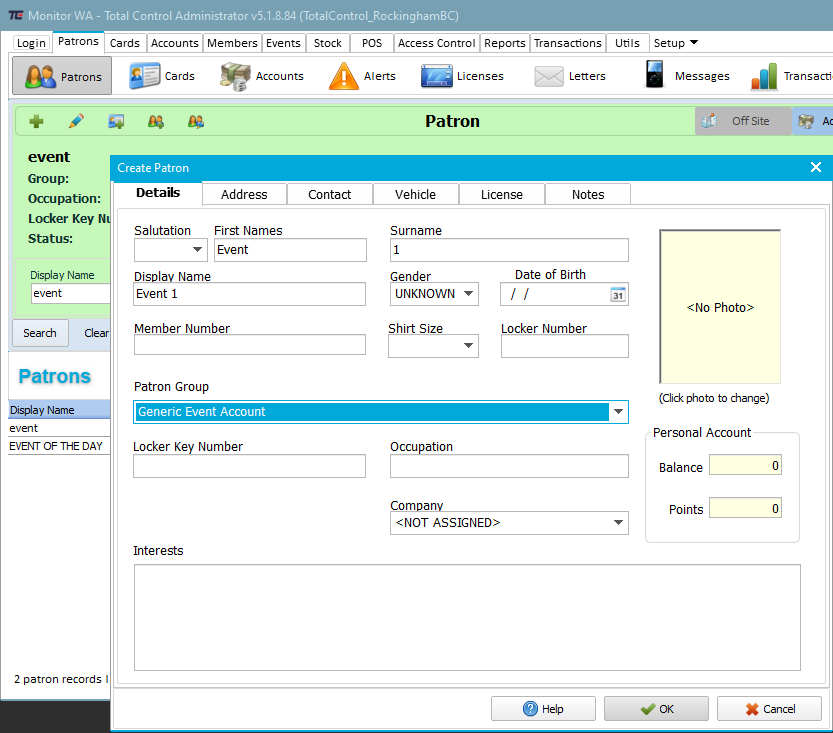Click the Member Number field
The height and width of the screenshot is (733, 833).
click(x=250, y=345)
